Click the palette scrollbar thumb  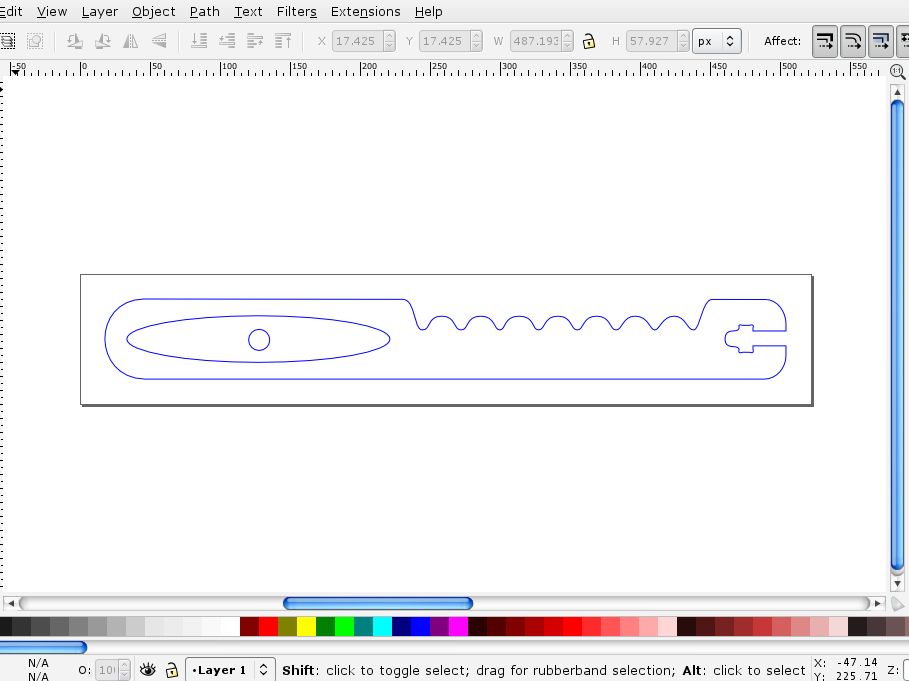point(43,647)
